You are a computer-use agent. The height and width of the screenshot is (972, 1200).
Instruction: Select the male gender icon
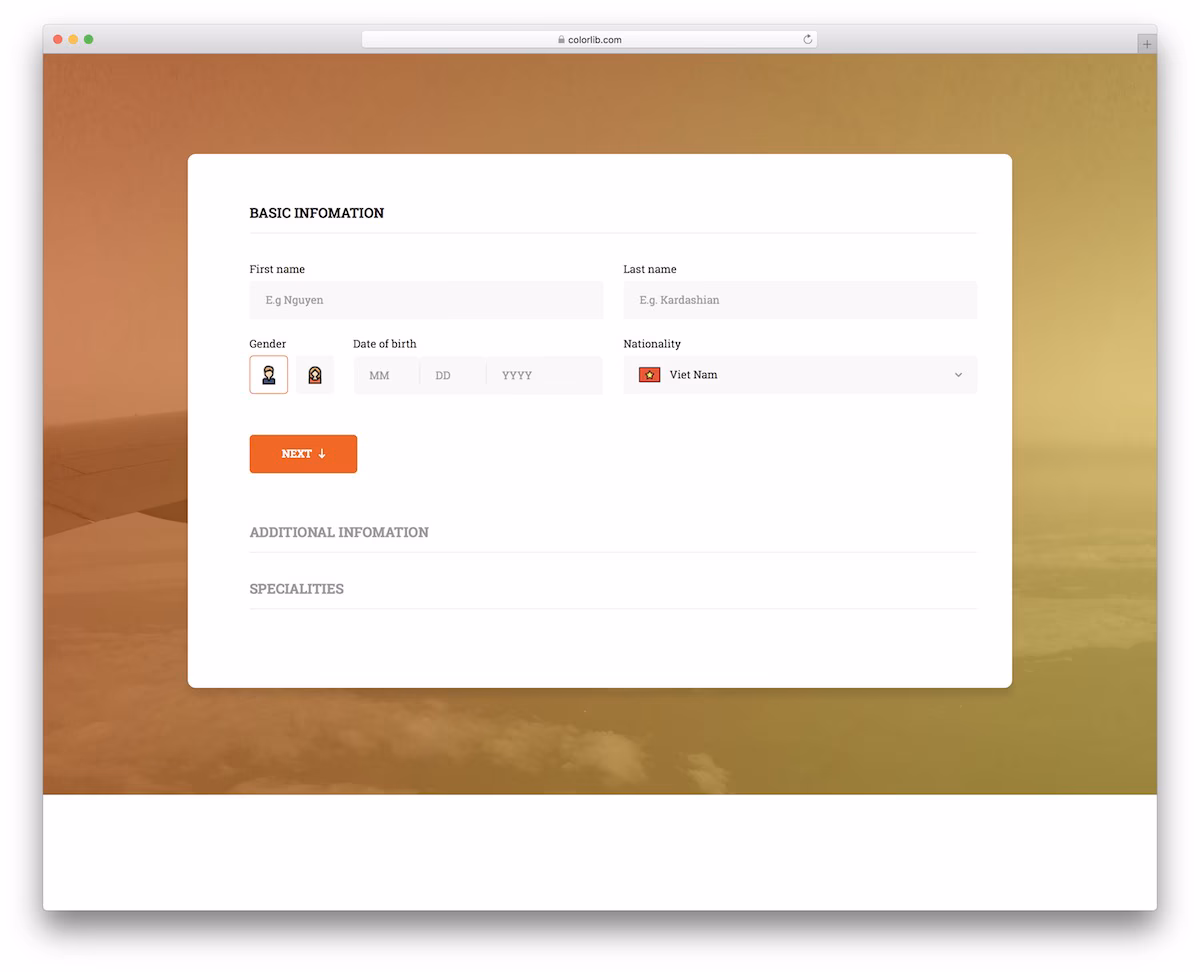coord(268,375)
